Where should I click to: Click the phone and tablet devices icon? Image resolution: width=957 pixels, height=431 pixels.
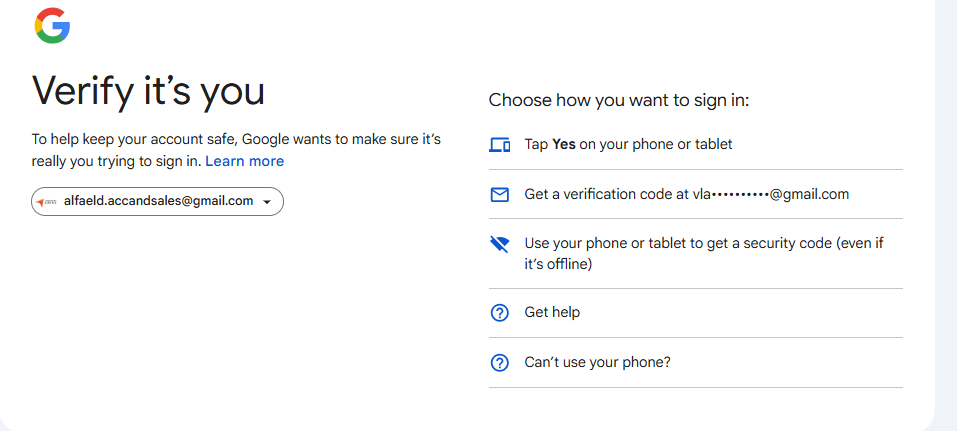click(500, 145)
